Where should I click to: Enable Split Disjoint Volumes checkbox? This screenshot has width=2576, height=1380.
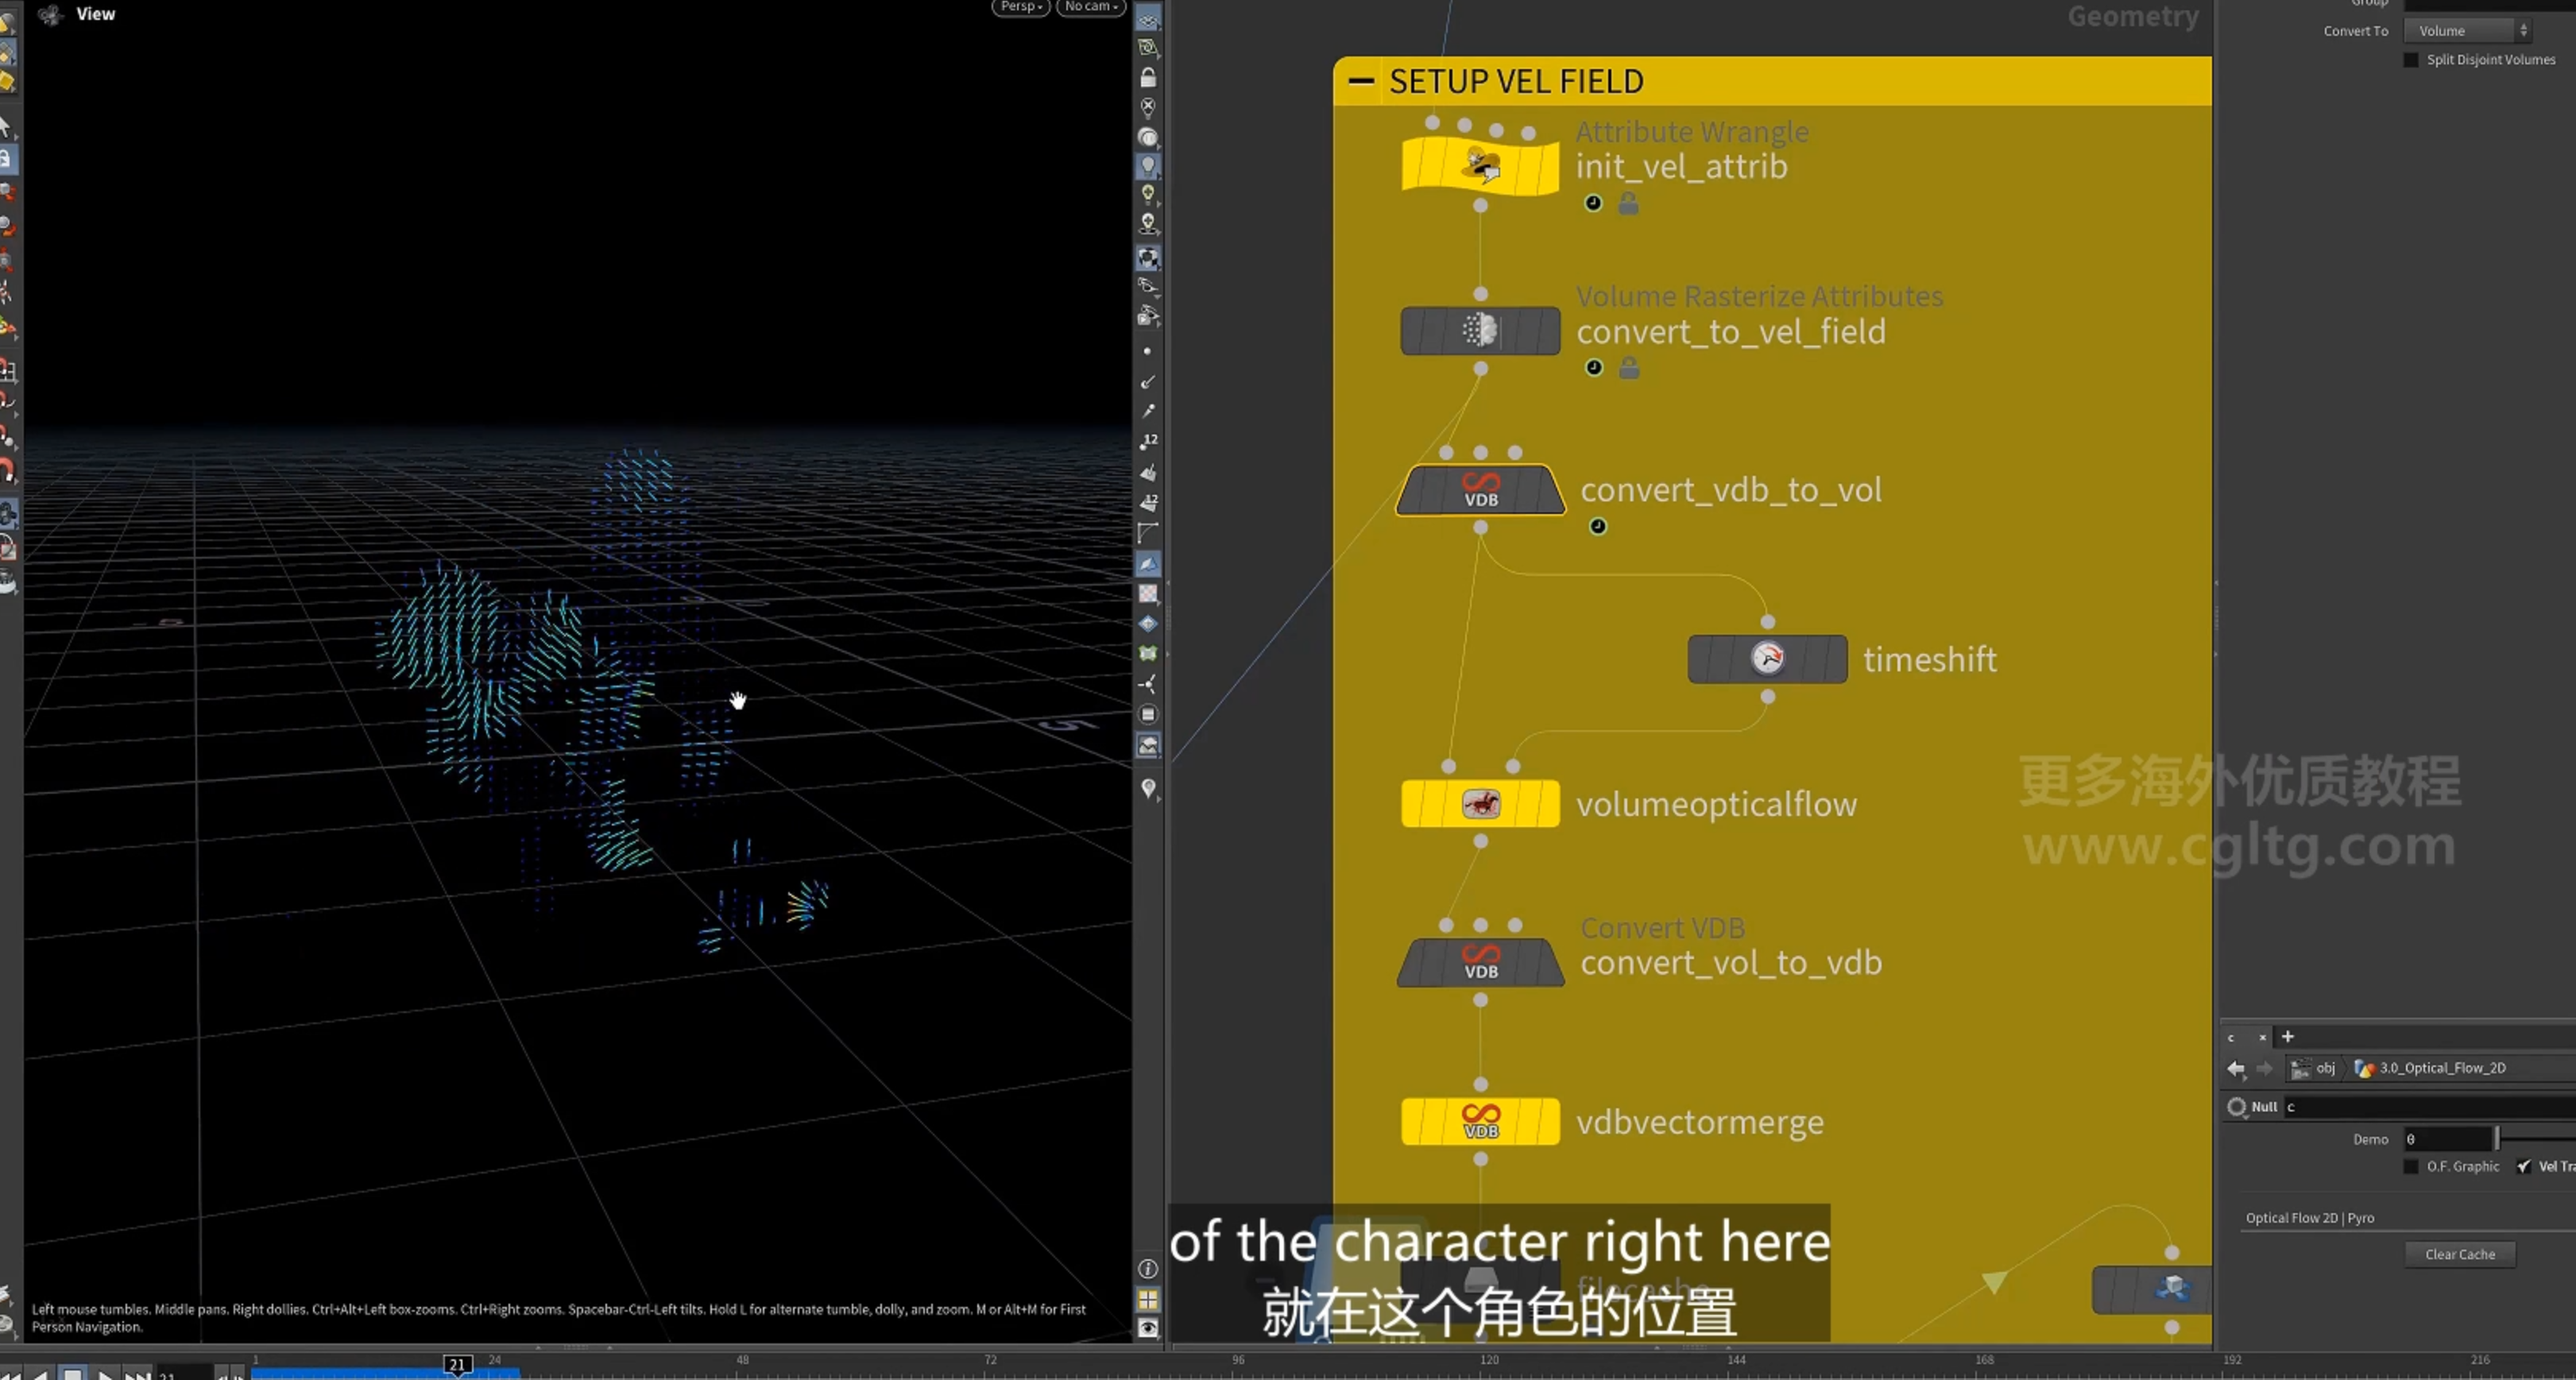(2410, 60)
